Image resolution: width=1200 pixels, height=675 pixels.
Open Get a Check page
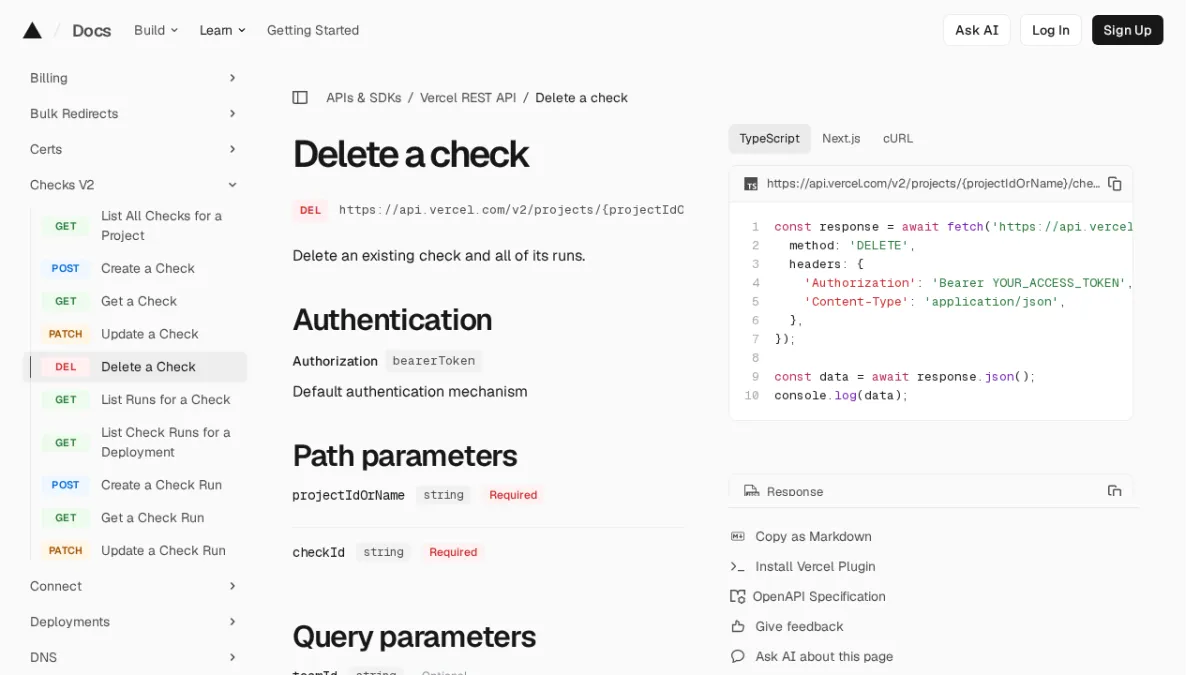139,301
